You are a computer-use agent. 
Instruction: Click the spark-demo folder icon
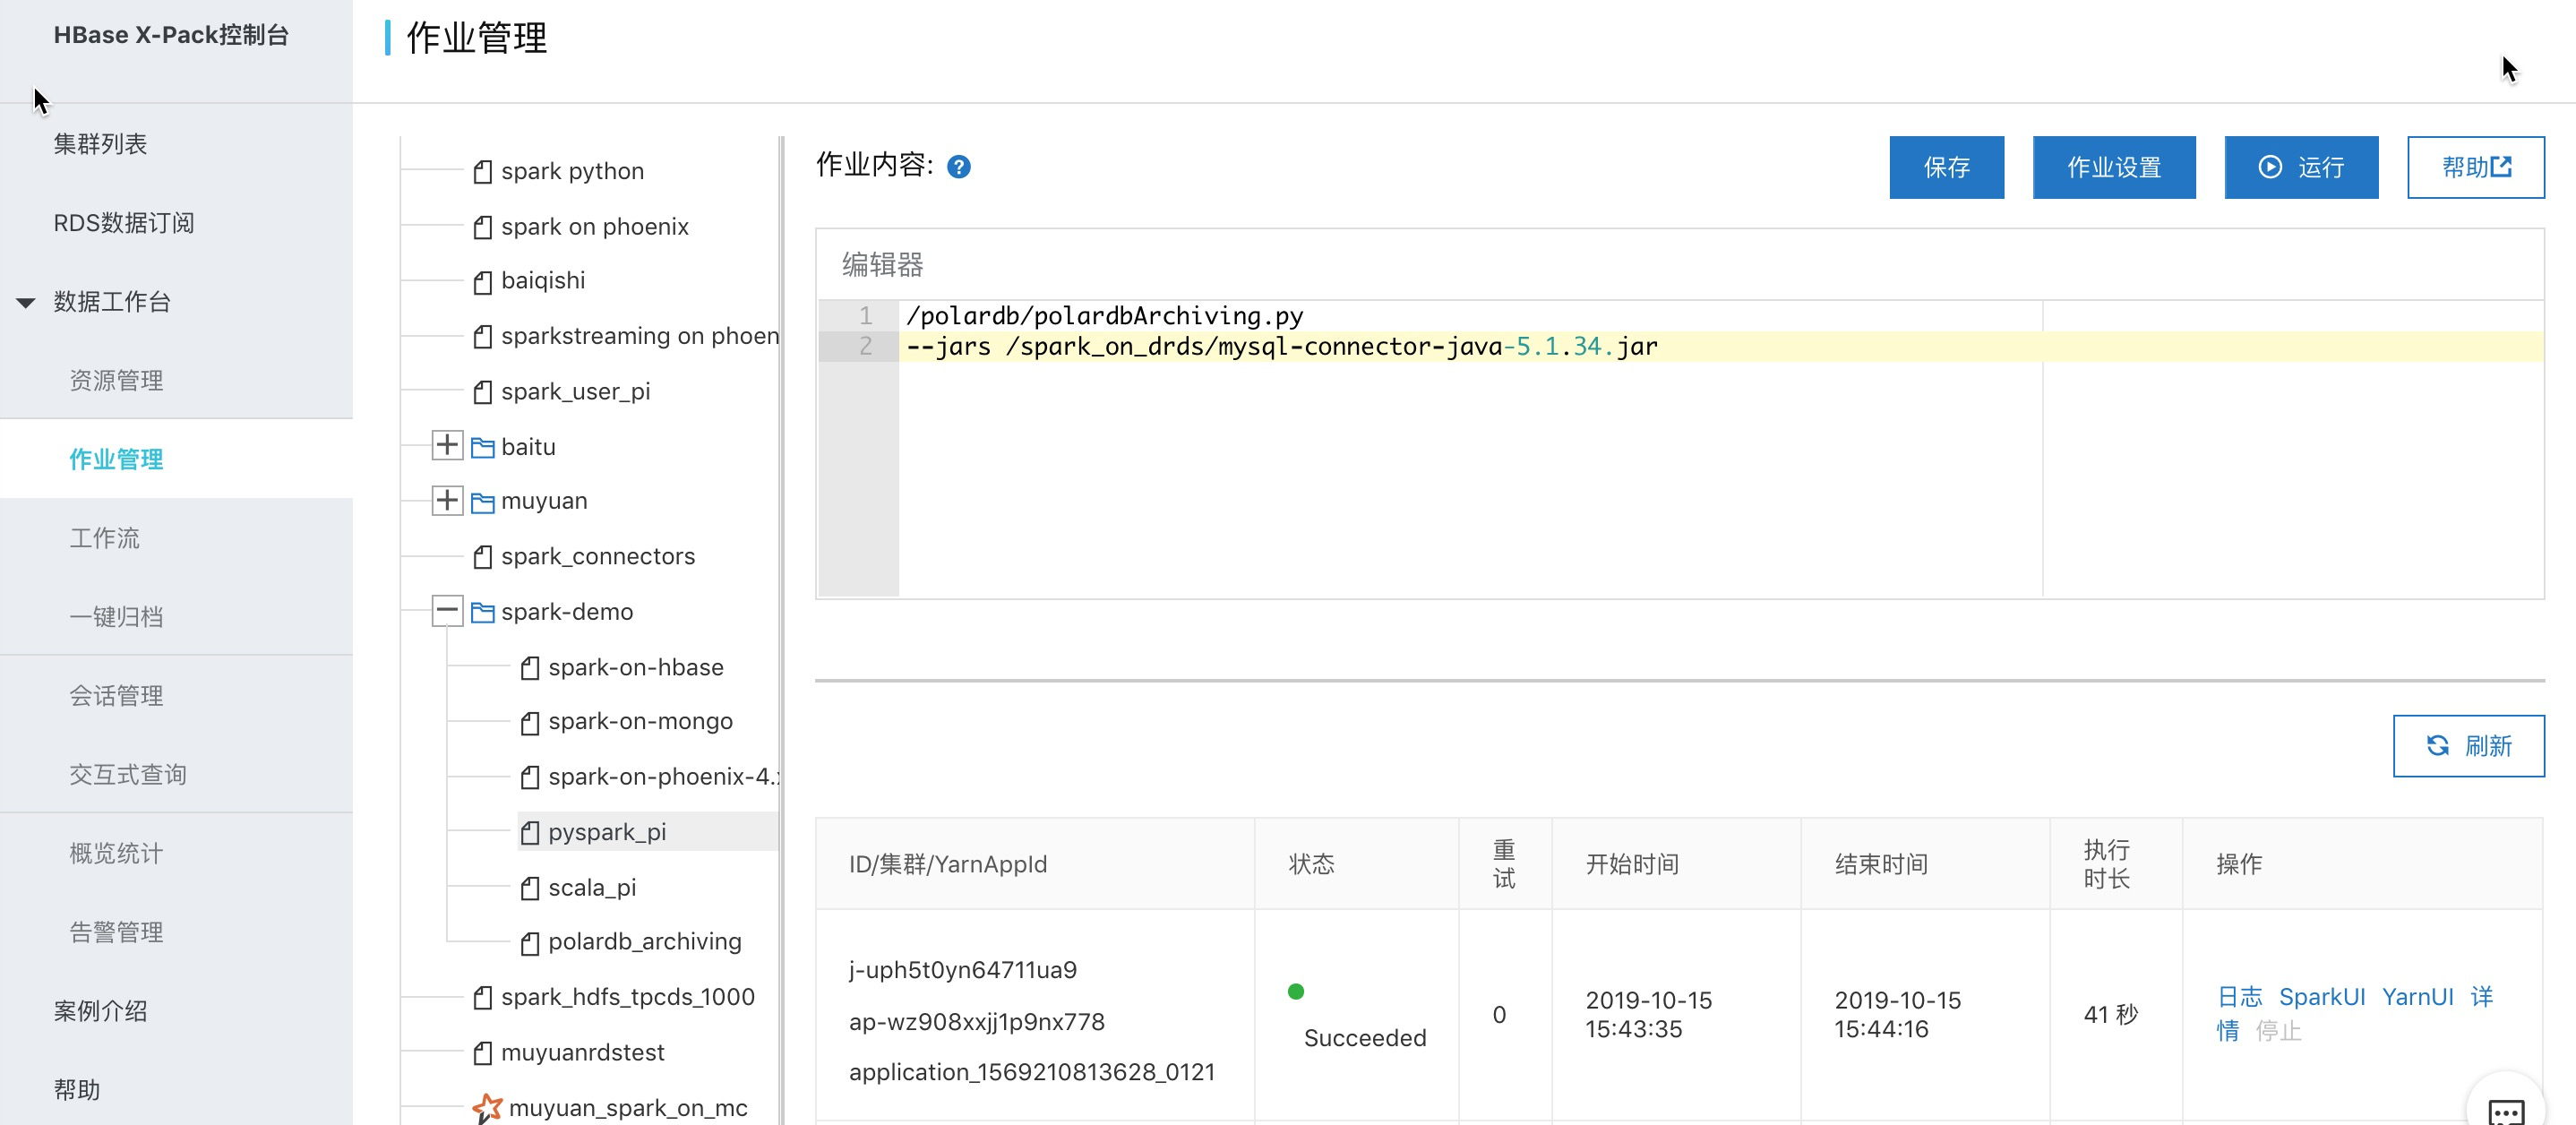coord(483,612)
